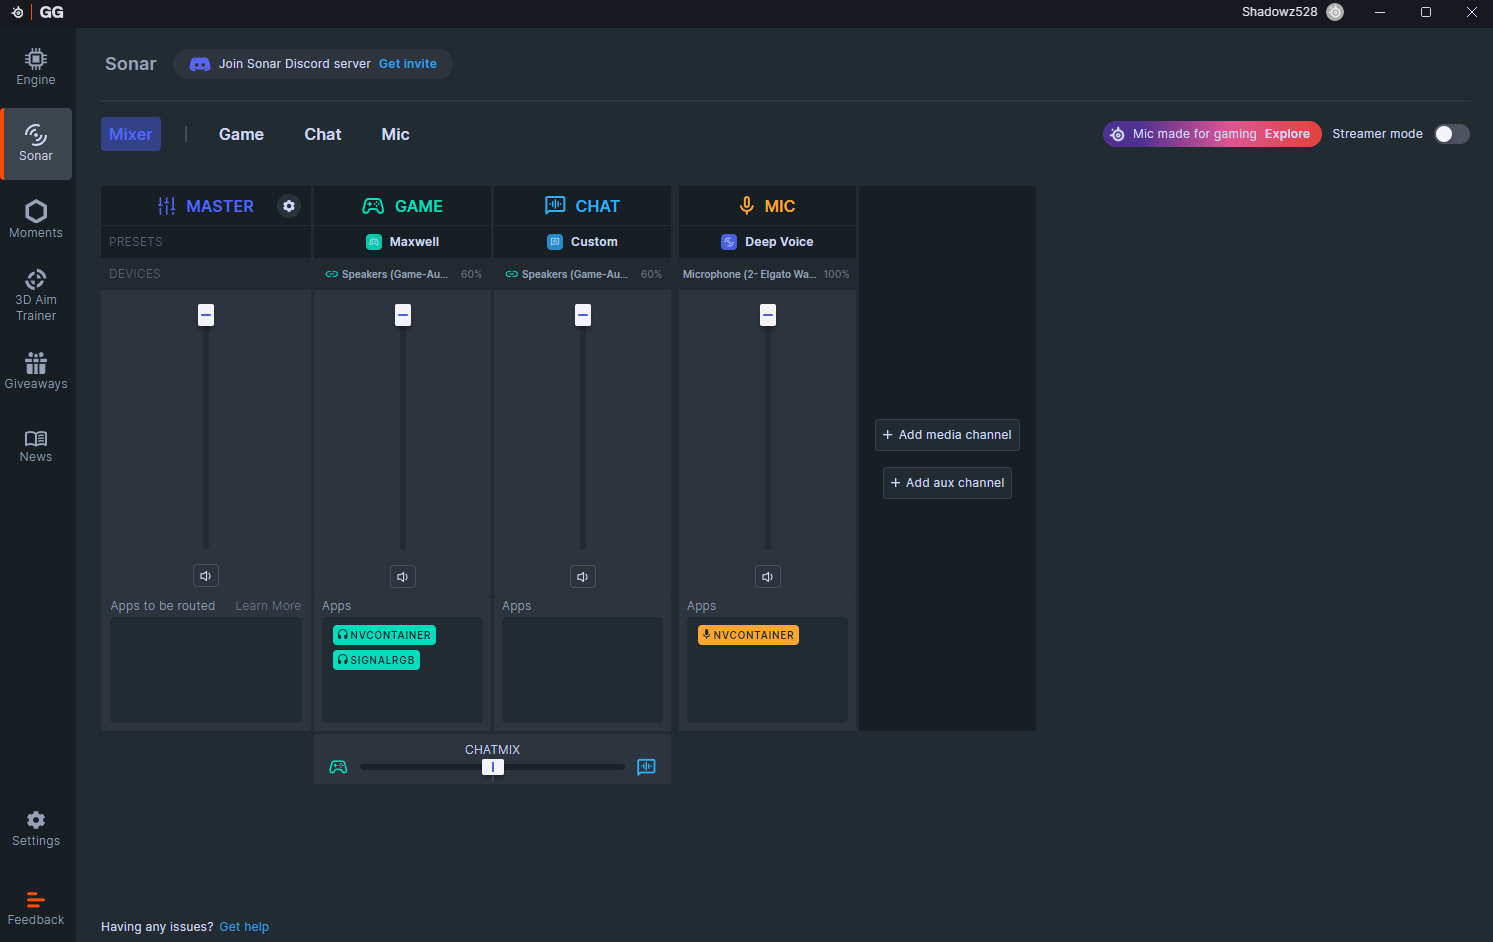
Task: Open Giveaways in the sidebar
Action: (36, 370)
